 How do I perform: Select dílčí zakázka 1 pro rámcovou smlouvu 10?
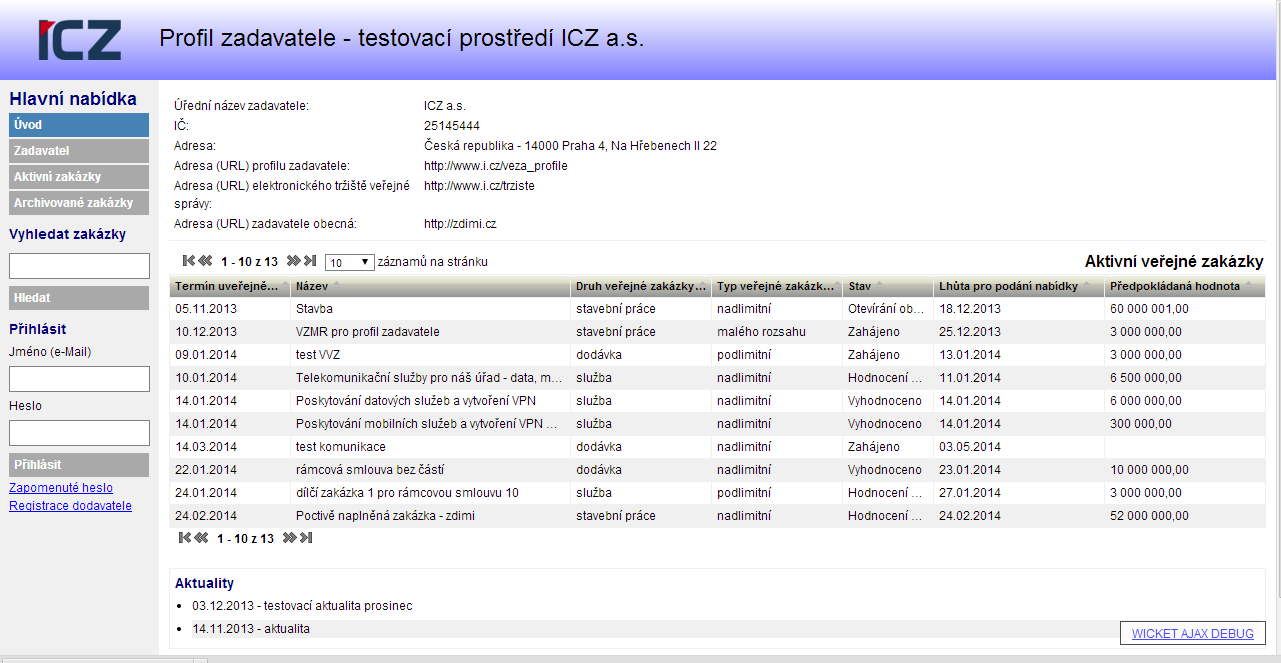(718, 493)
